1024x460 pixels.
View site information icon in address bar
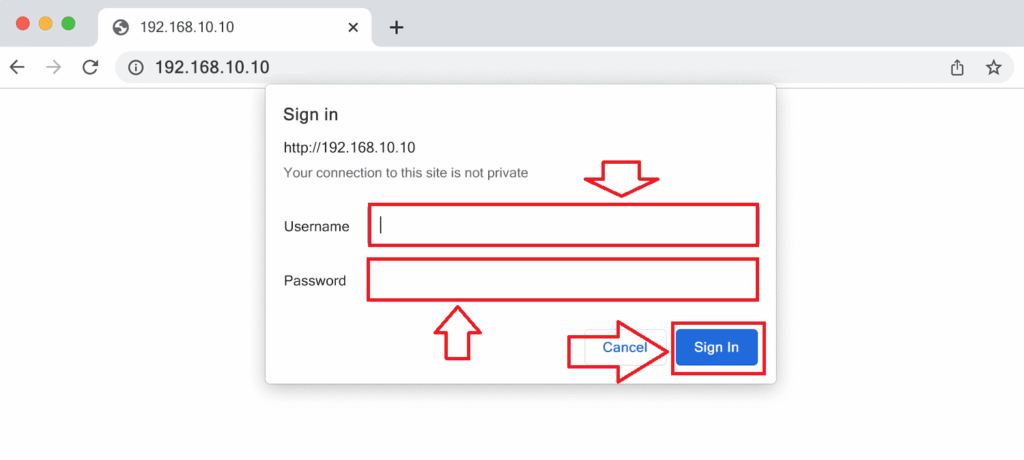136,67
